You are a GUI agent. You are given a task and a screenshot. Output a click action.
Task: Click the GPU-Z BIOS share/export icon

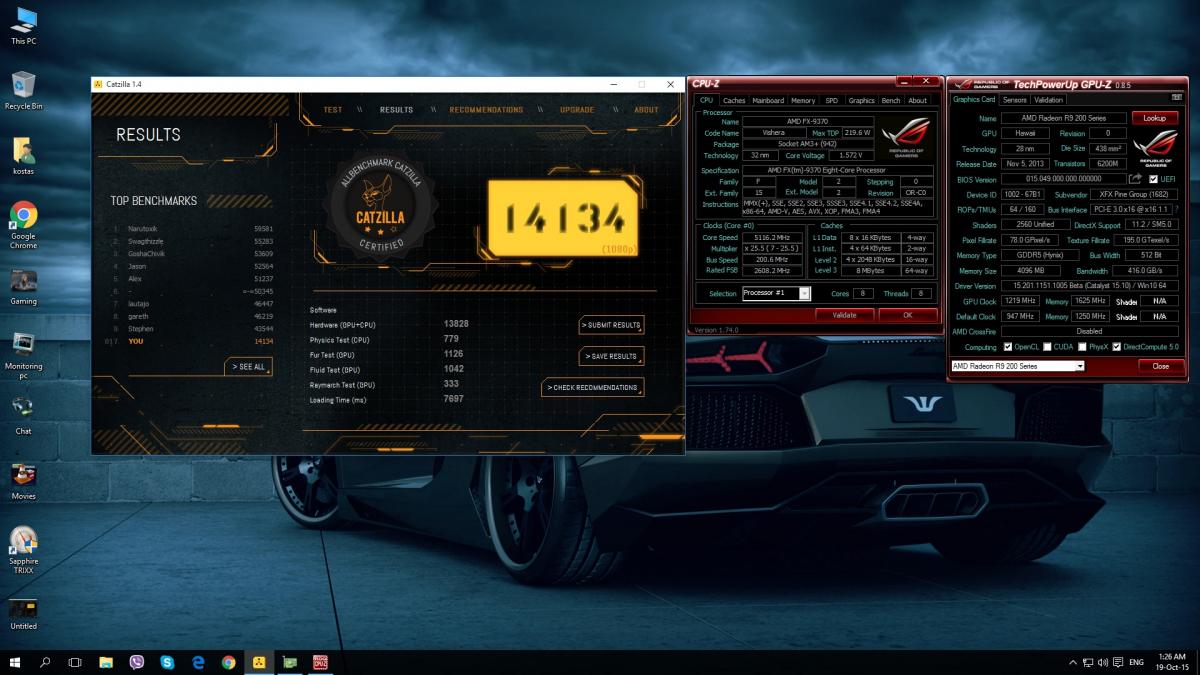[1136, 179]
